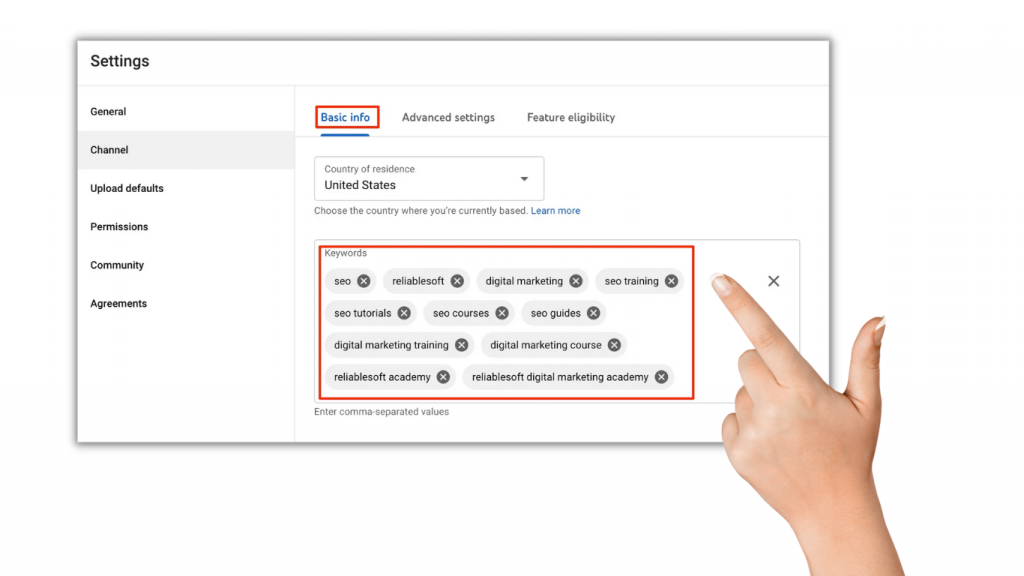View the Feature eligibility tab
Image resolution: width=1024 pixels, height=576 pixels.
coord(571,118)
